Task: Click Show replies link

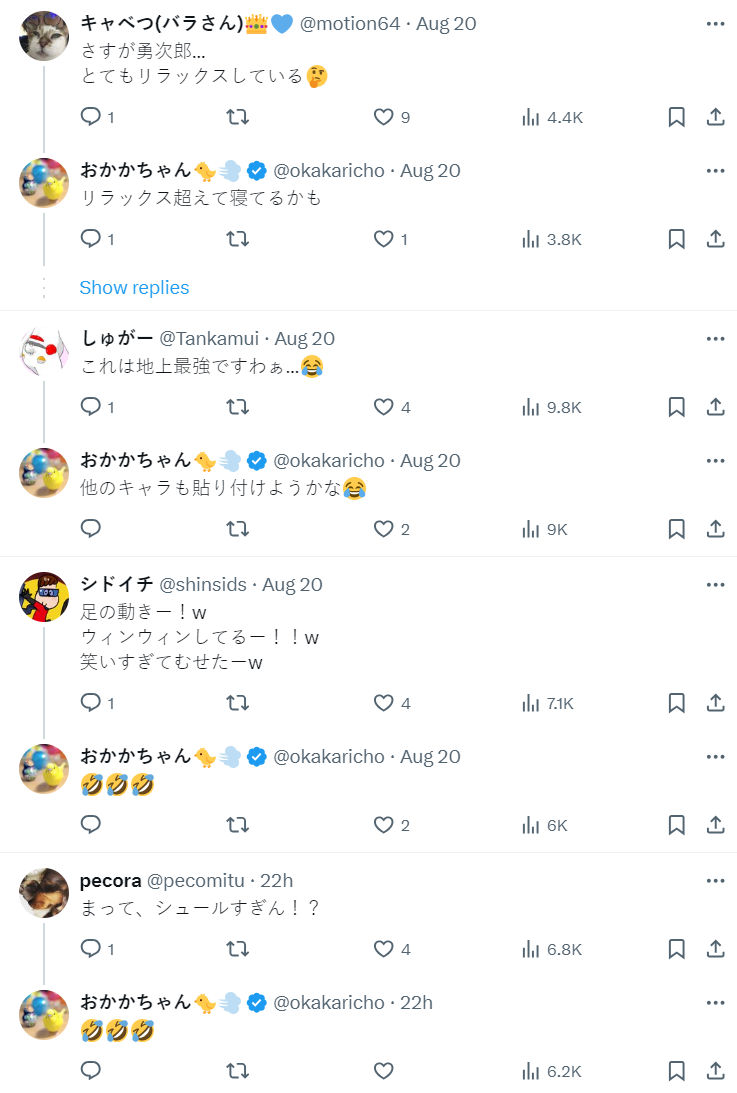Action: coord(134,287)
